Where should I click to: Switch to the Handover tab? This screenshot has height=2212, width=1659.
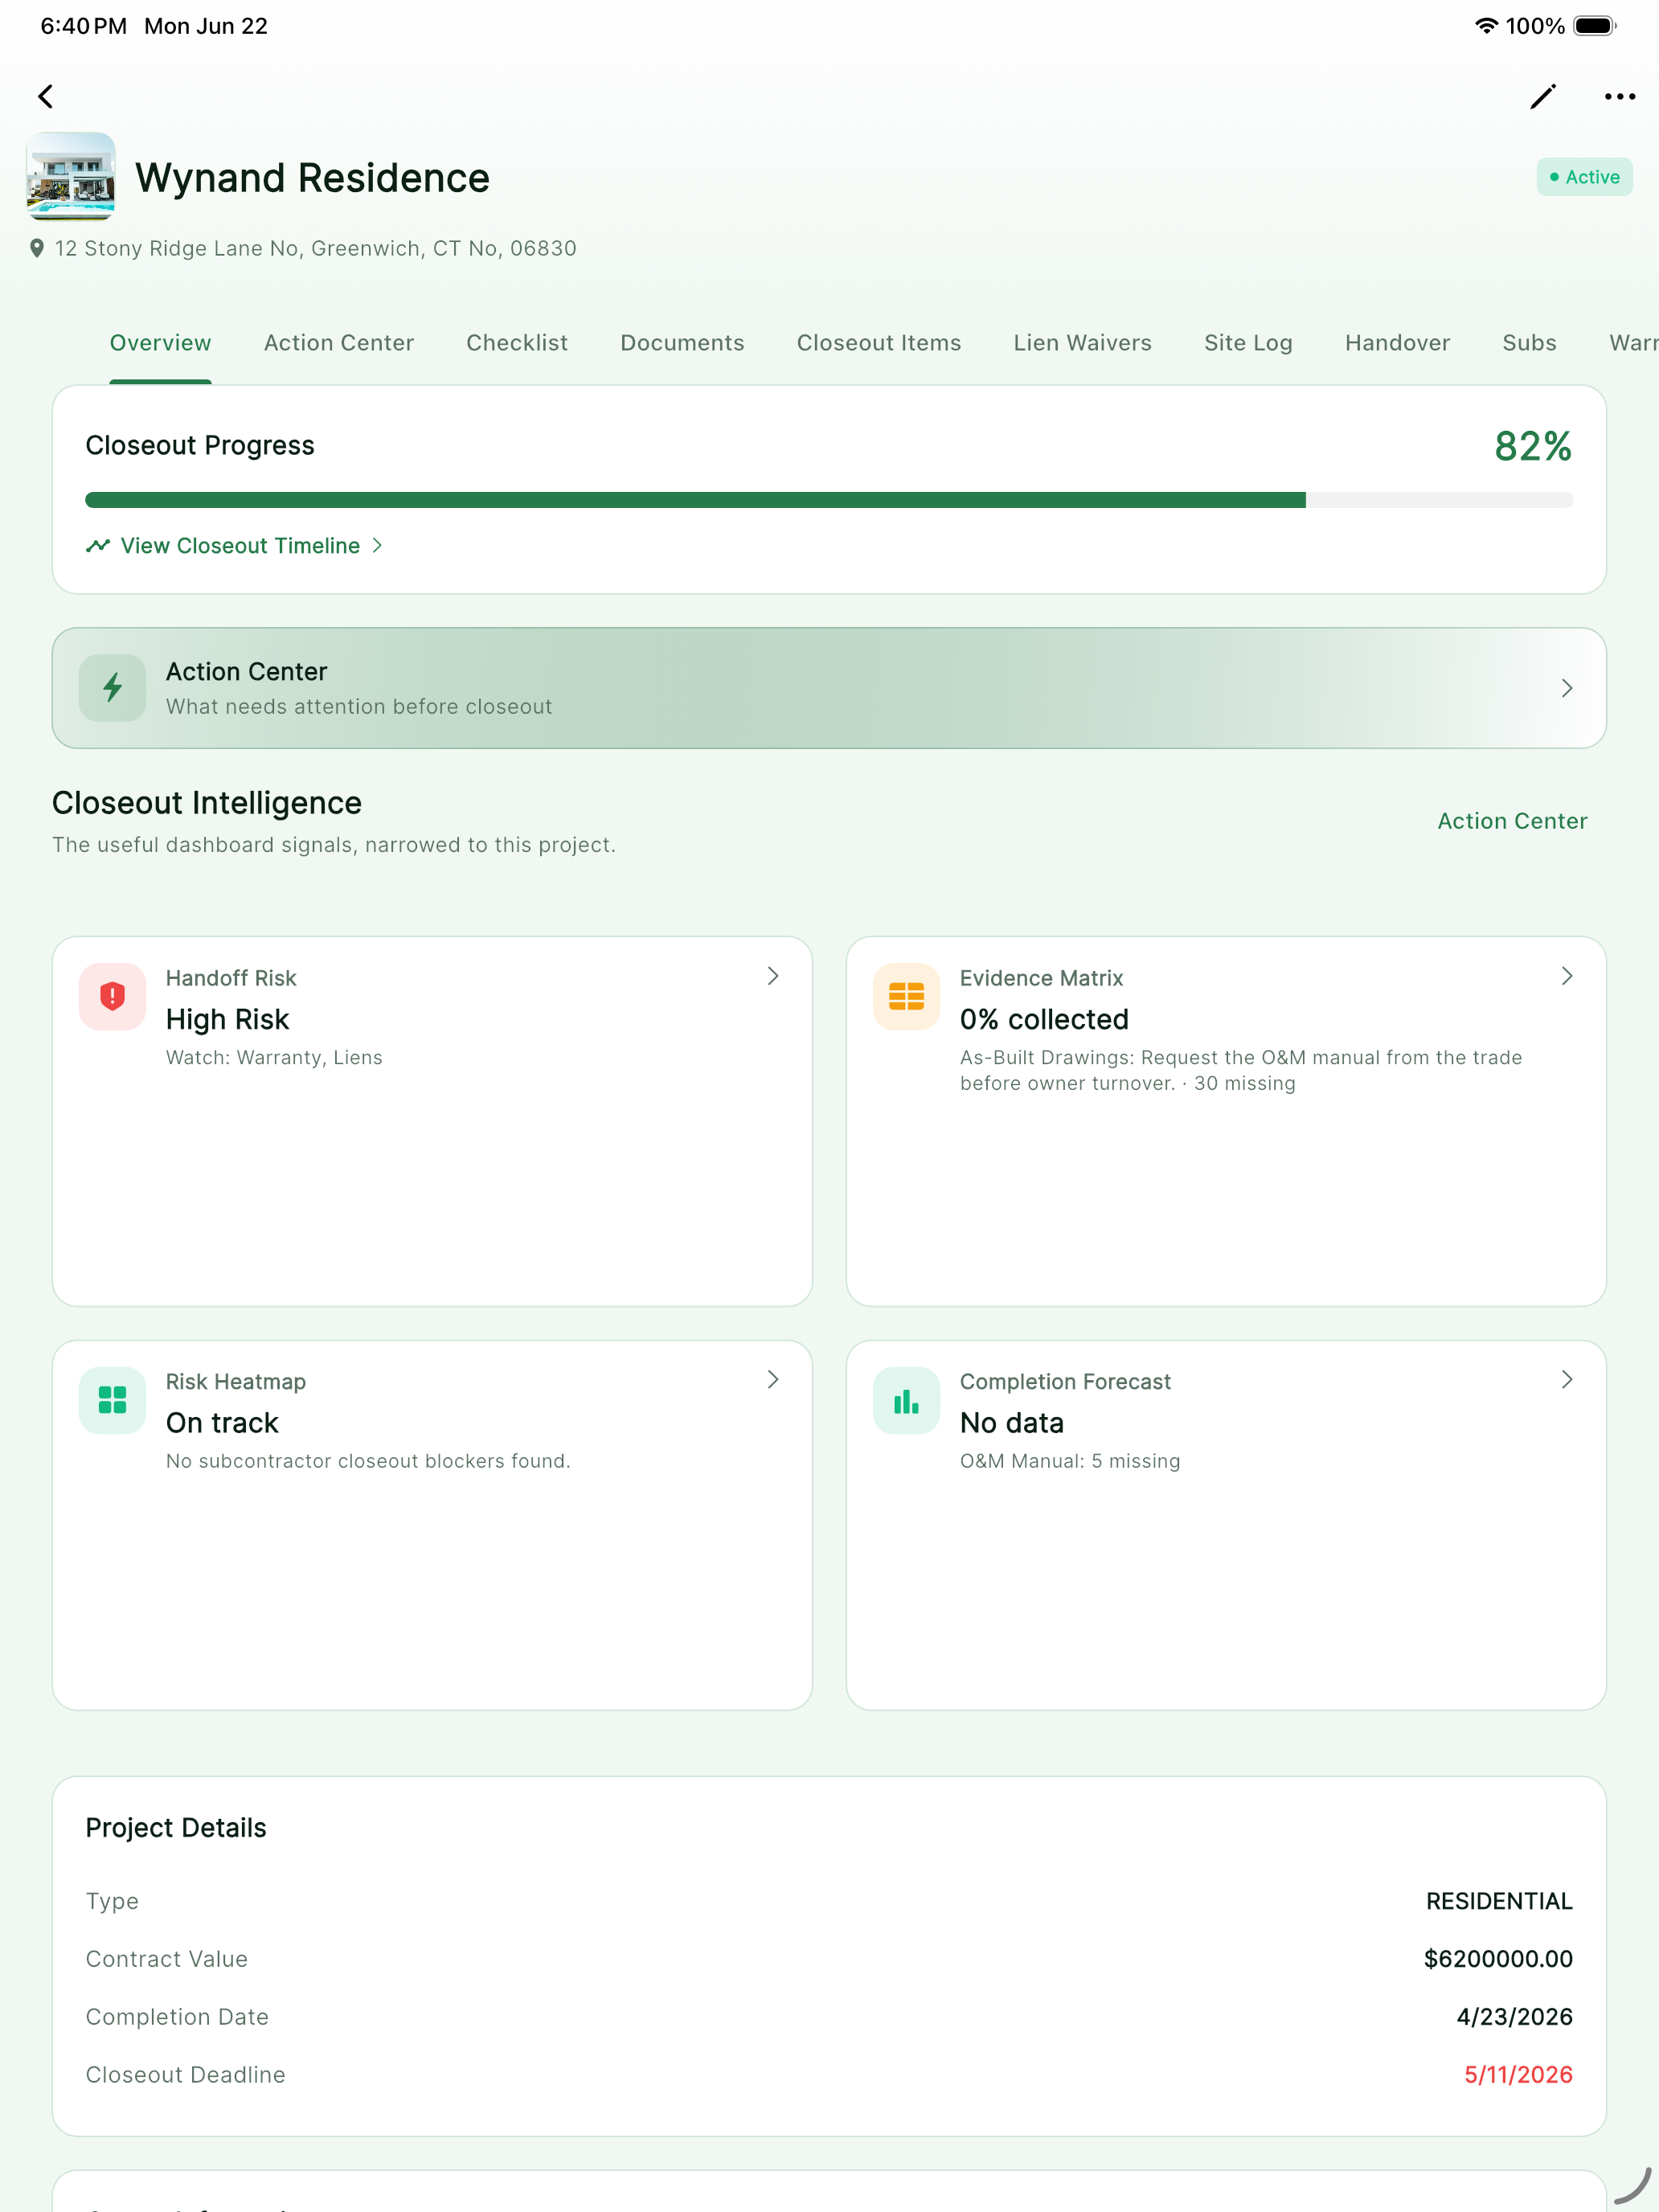1397,343
